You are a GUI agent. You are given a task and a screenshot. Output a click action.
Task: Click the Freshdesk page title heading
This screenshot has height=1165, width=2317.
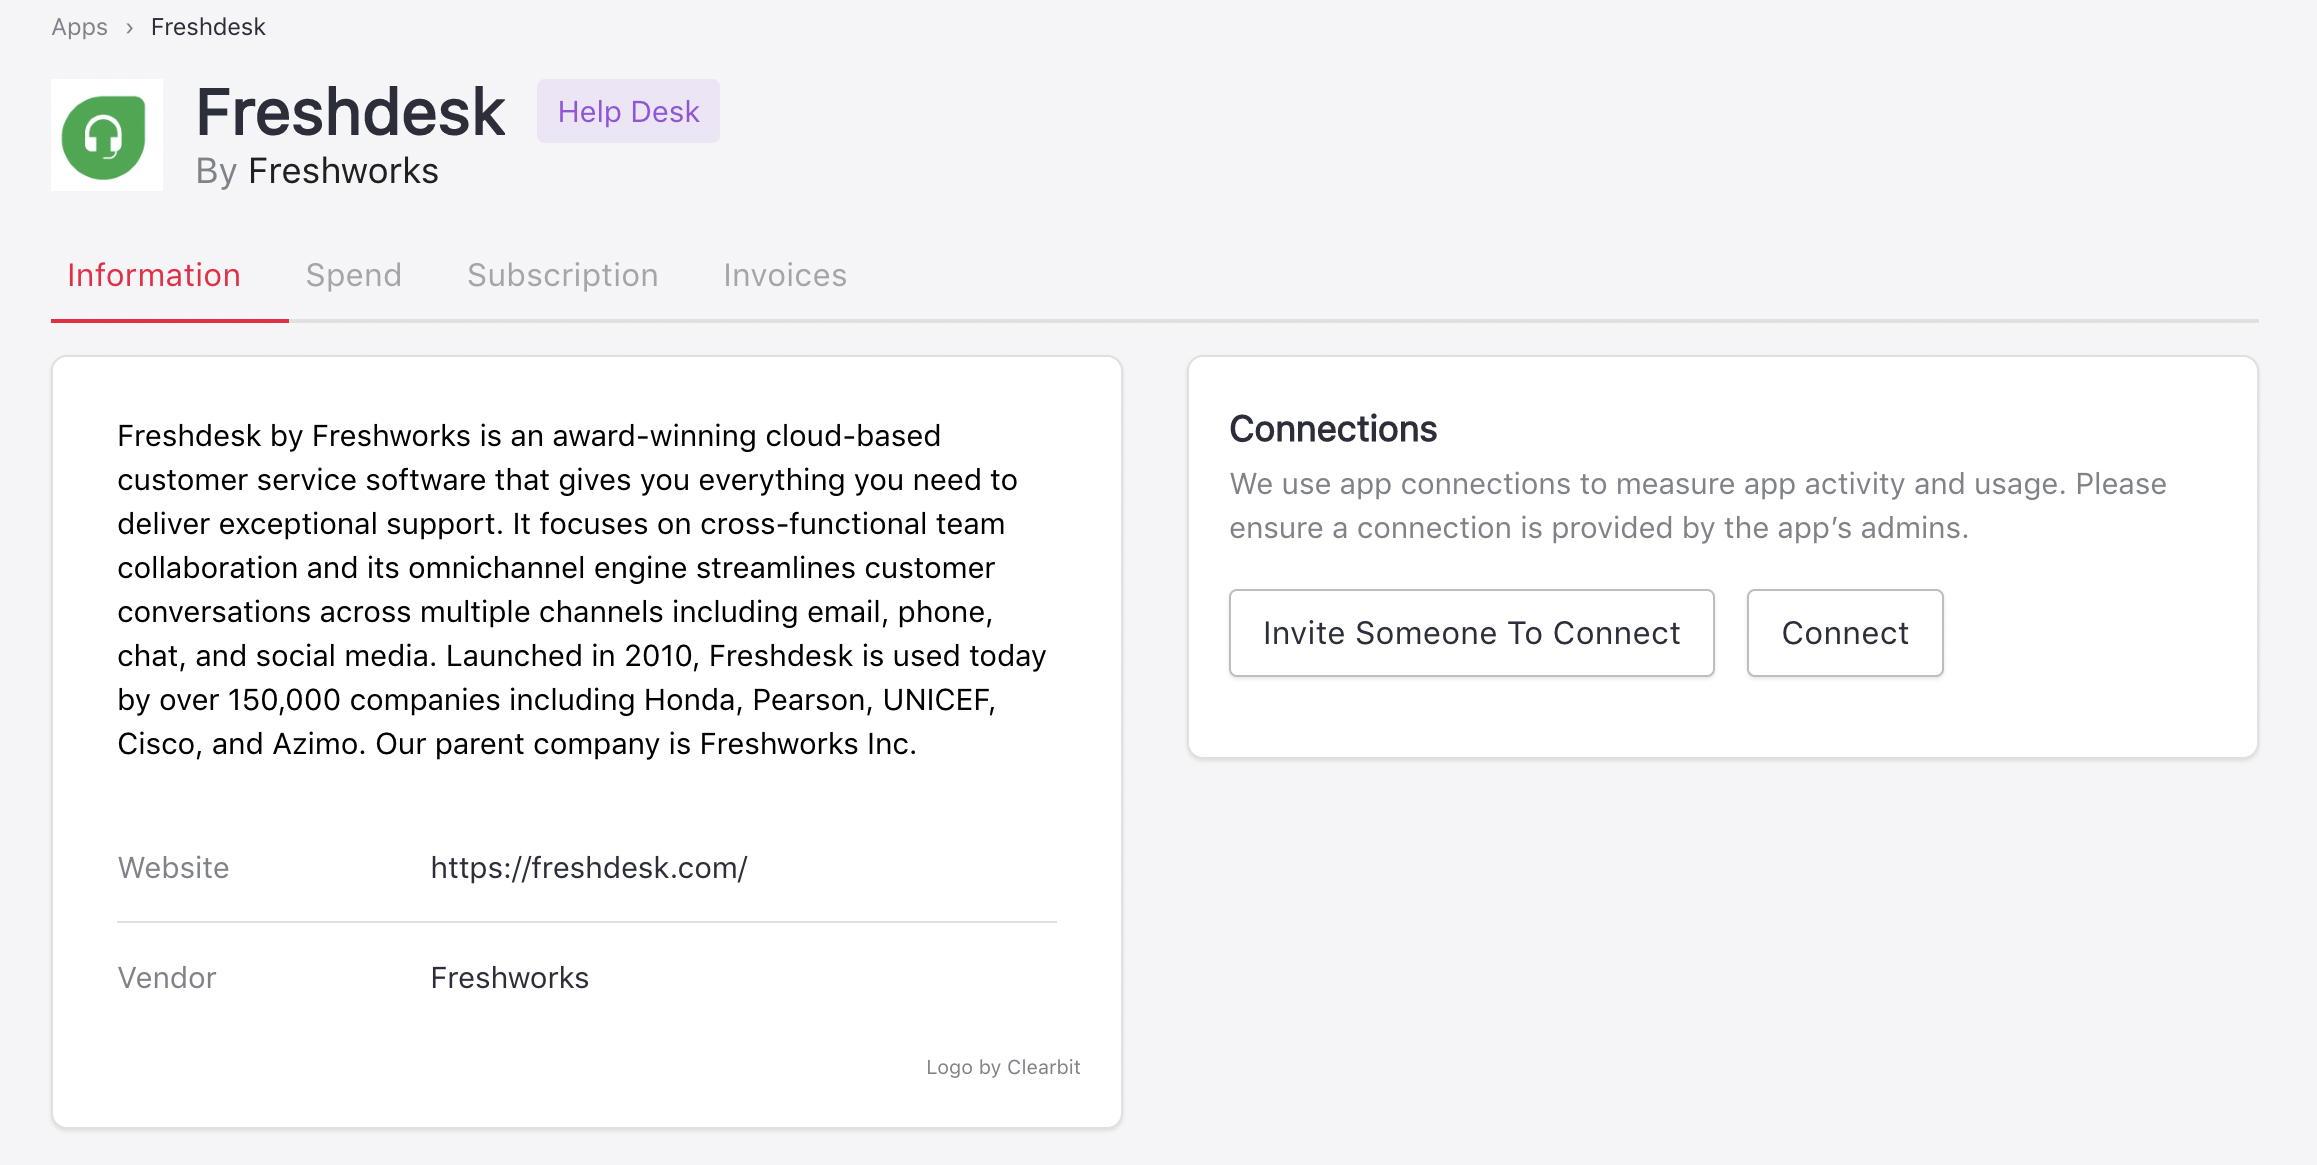[x=350, y=112]
